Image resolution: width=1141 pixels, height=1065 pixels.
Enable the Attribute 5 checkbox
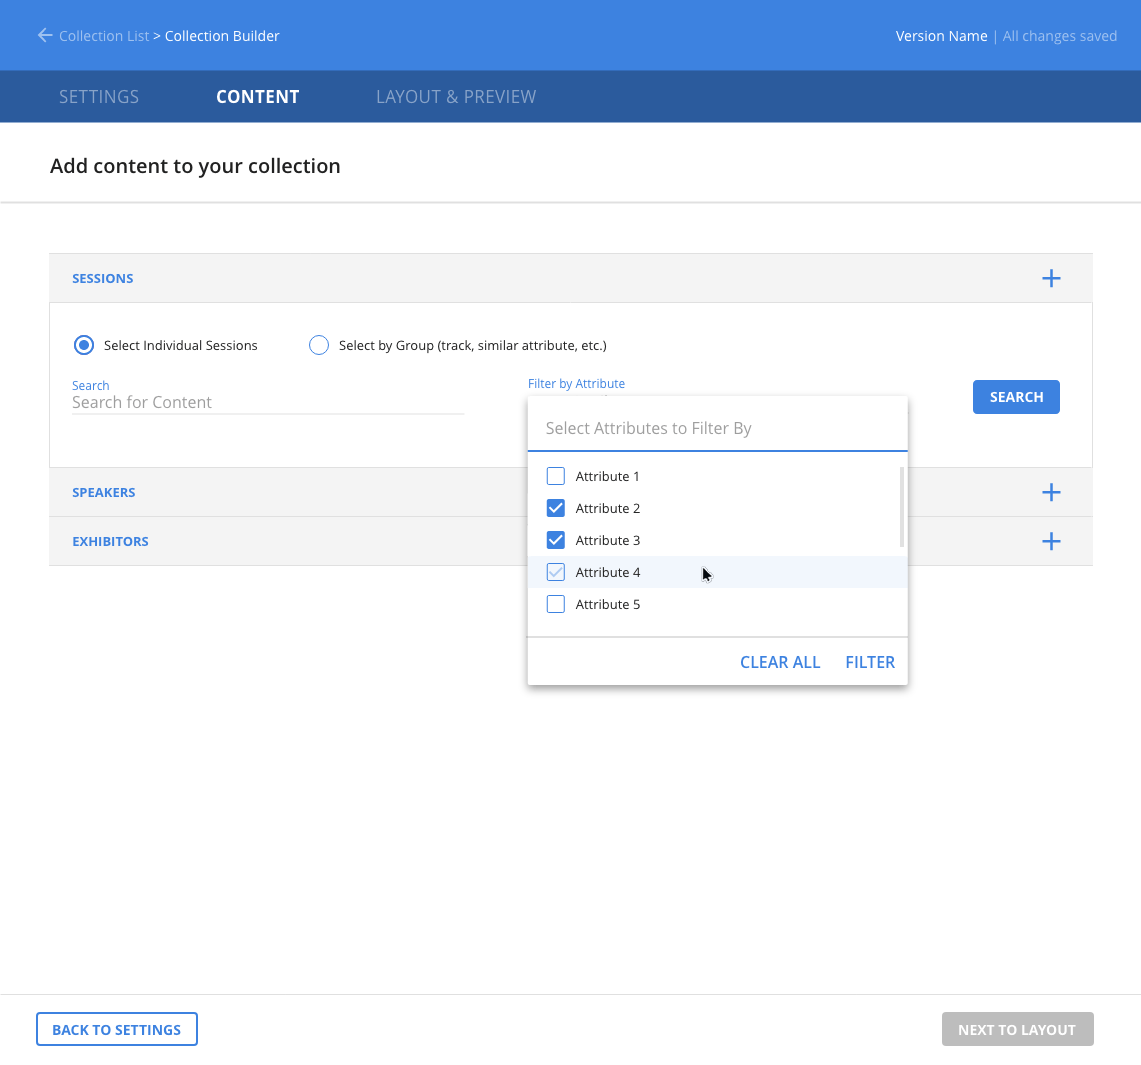[556, 604]
